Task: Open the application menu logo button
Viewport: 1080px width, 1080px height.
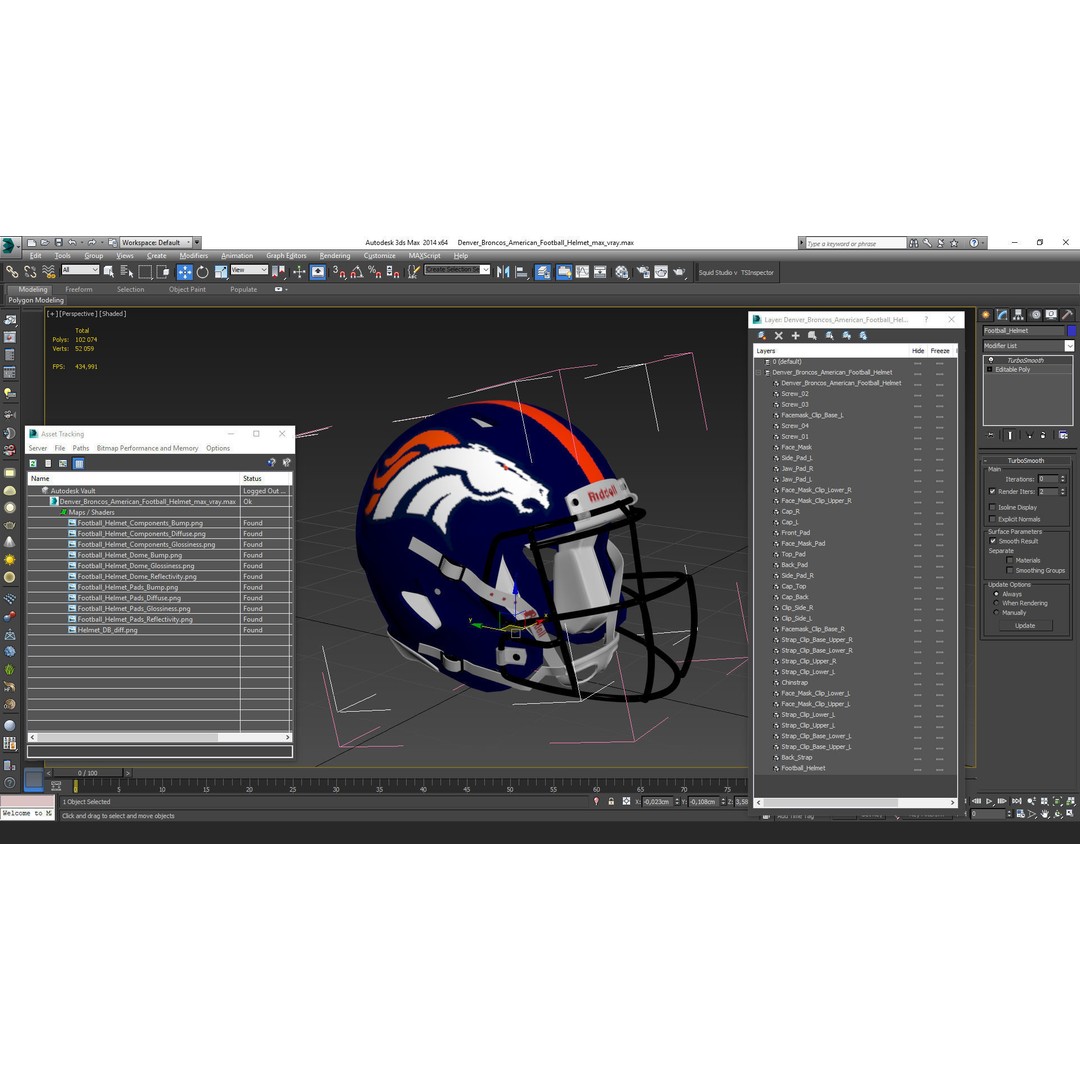Action: click(x=9, y=245)
